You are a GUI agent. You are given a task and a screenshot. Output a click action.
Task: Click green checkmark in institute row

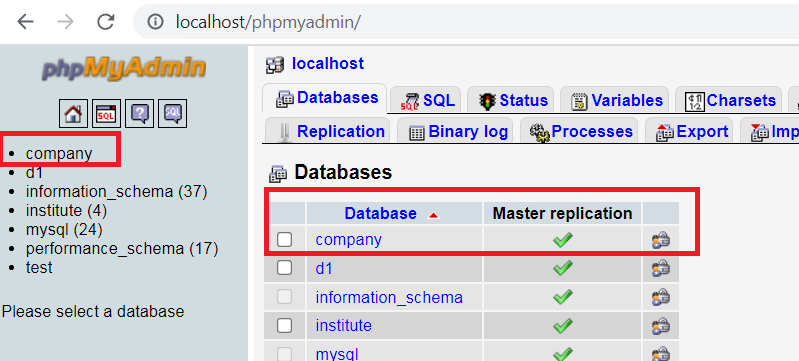pyautogui.click(x=563, y=325)
